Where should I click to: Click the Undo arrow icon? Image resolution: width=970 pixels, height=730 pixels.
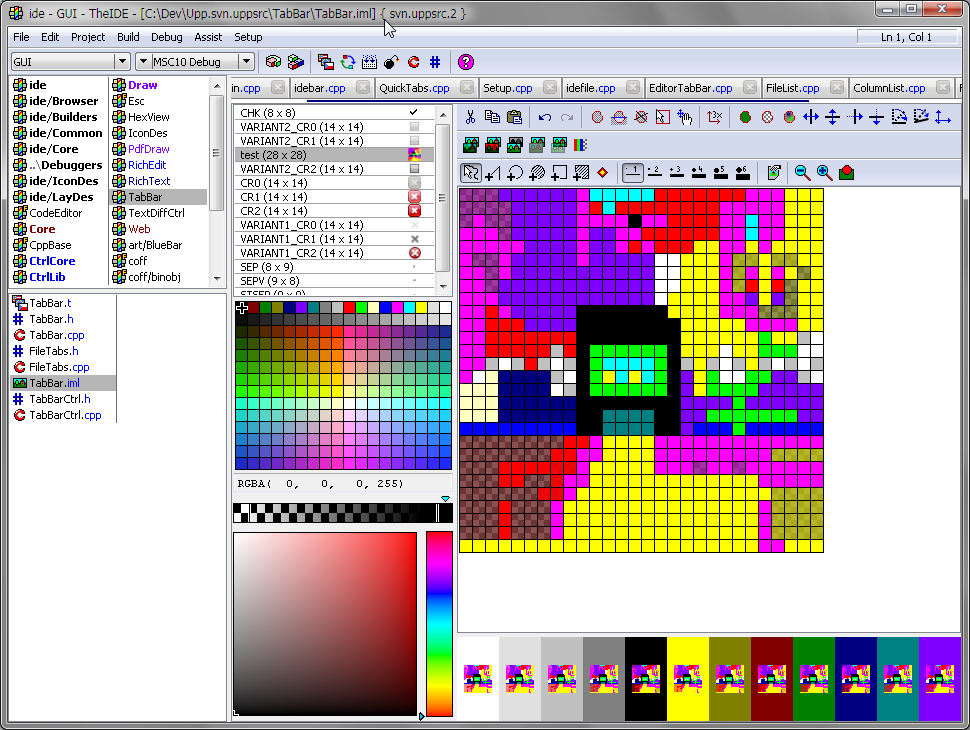(544, 117)
